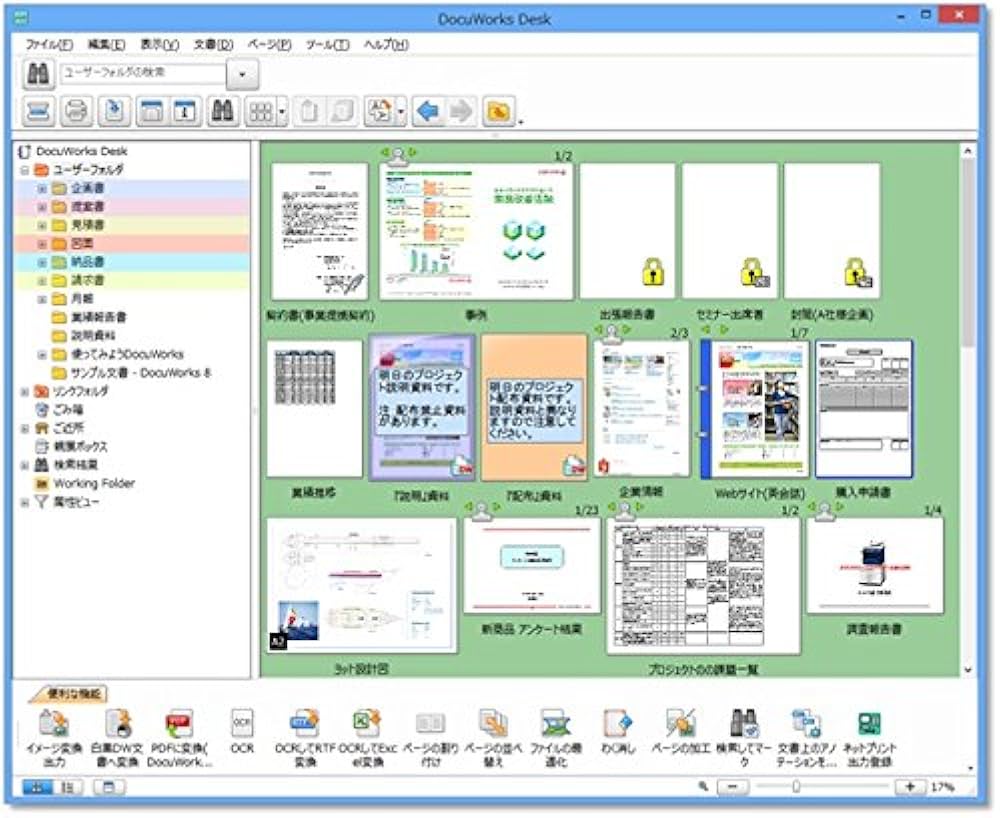Click the zoom minus button at bottom right
Screen dimensions: 1000x818
[x=733, y=786]
